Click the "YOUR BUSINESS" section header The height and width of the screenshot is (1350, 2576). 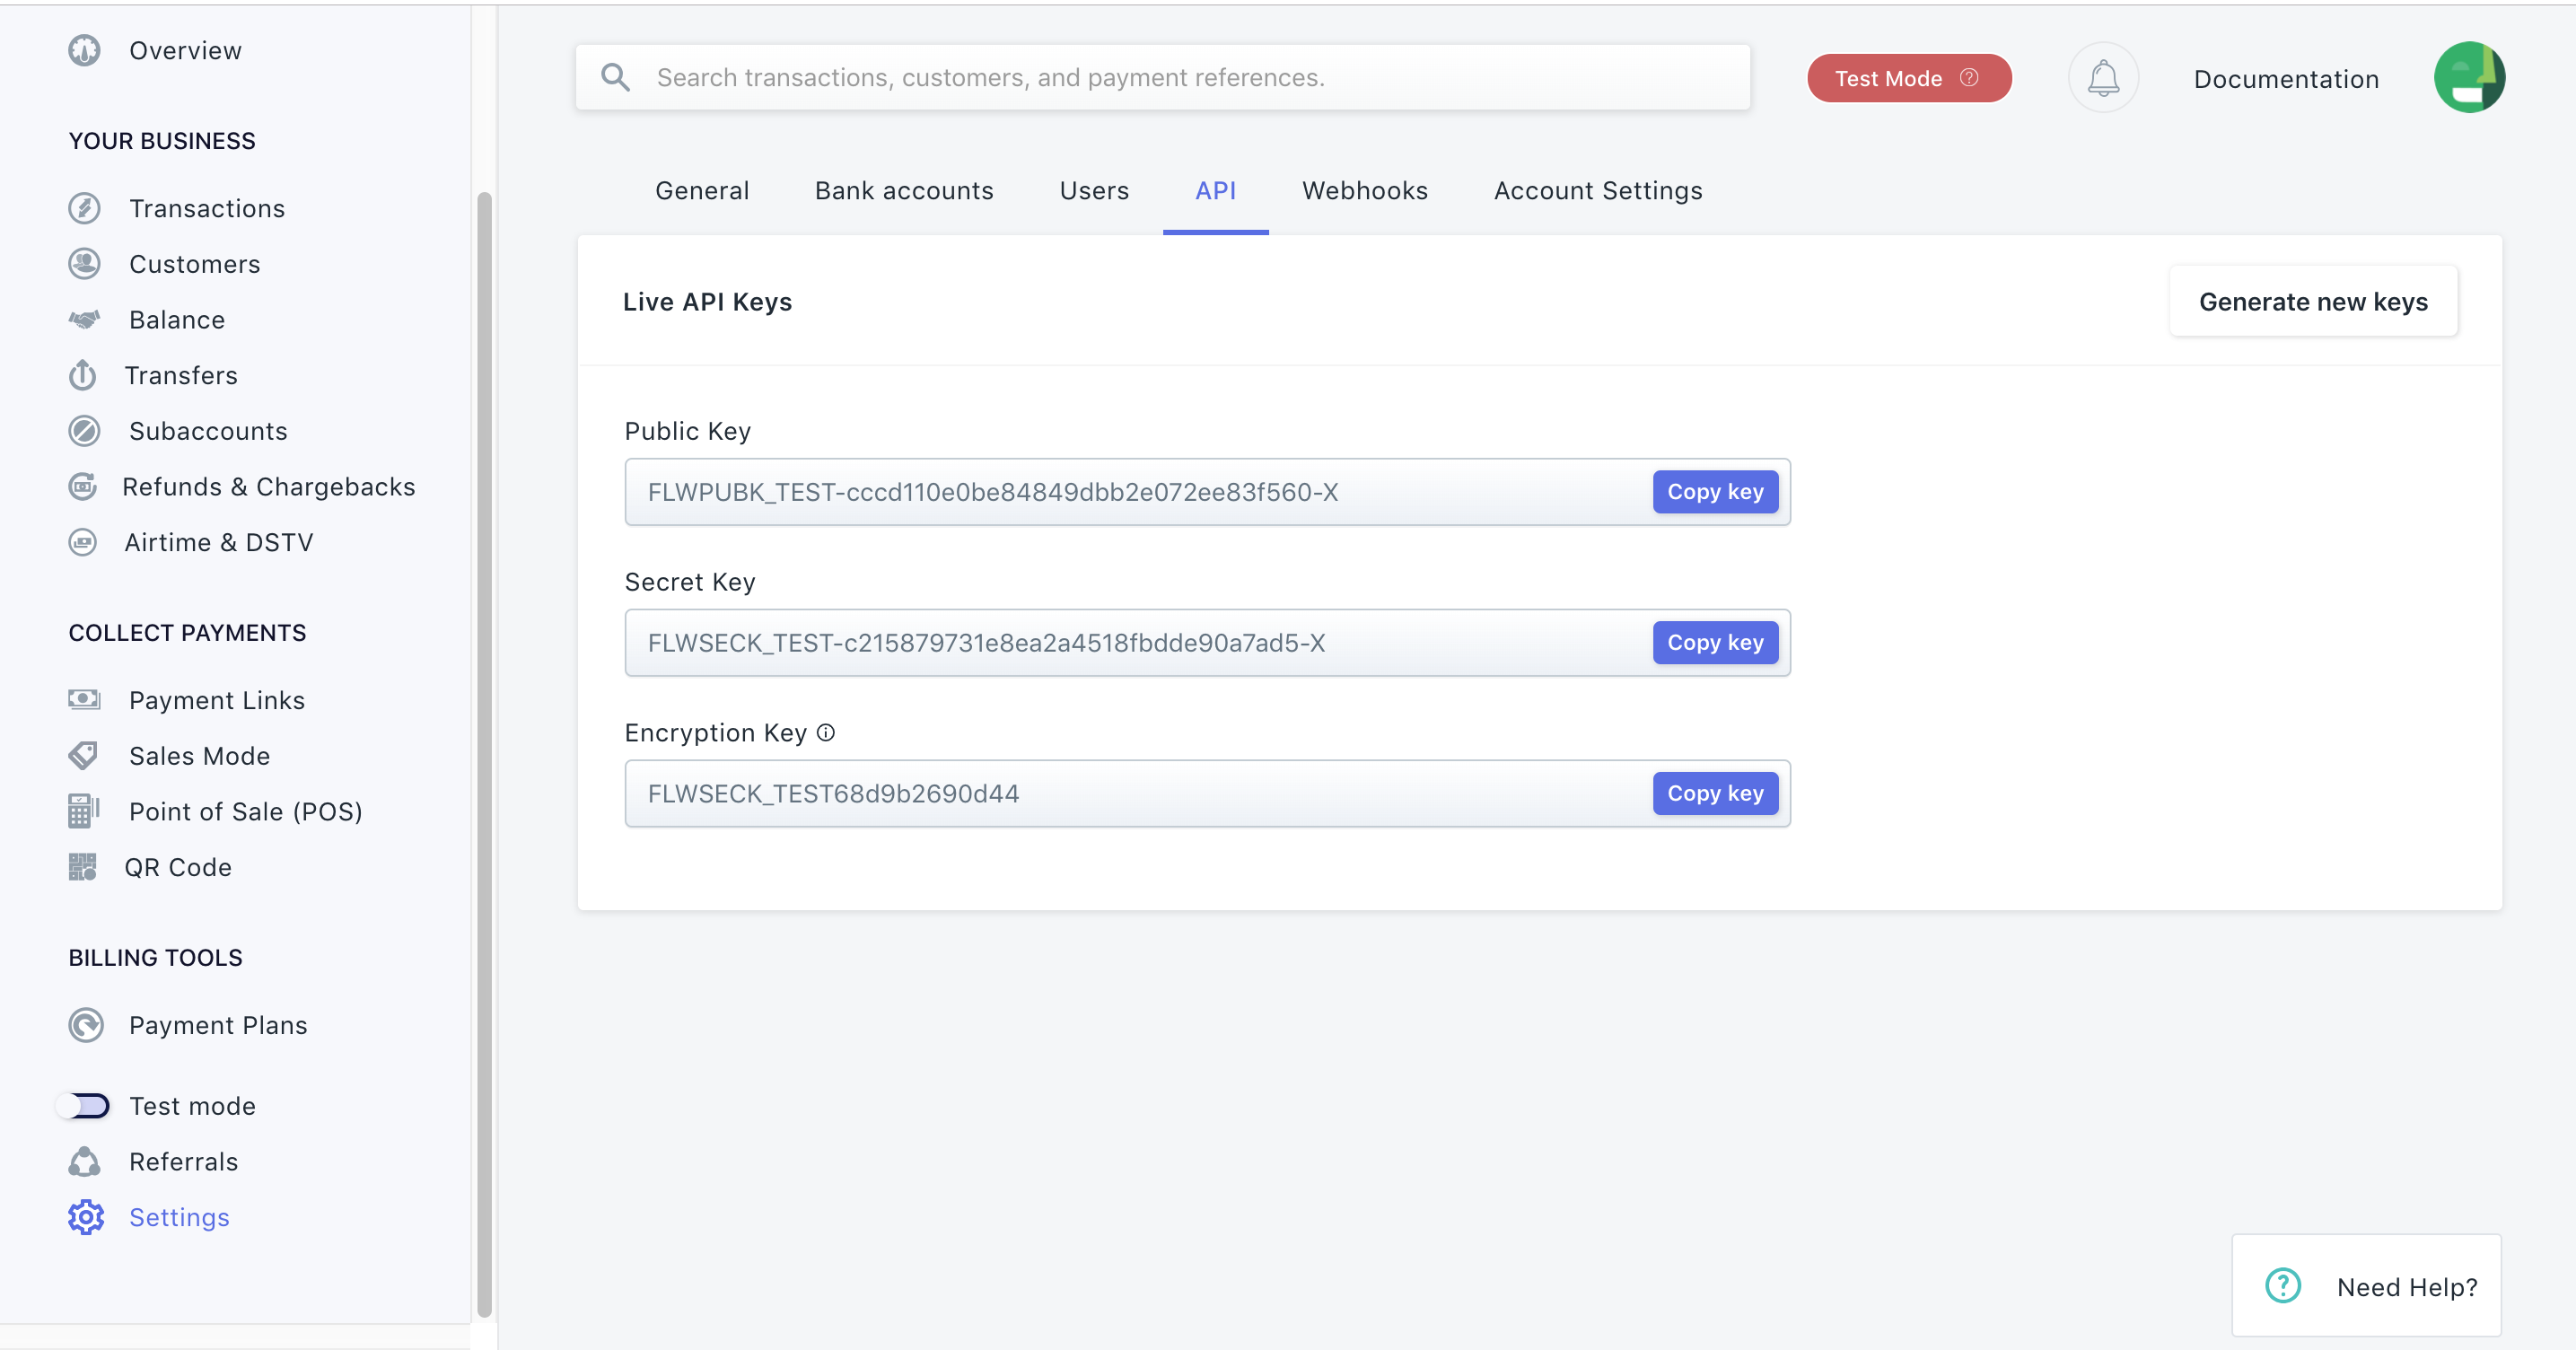(x=162, y=141)
